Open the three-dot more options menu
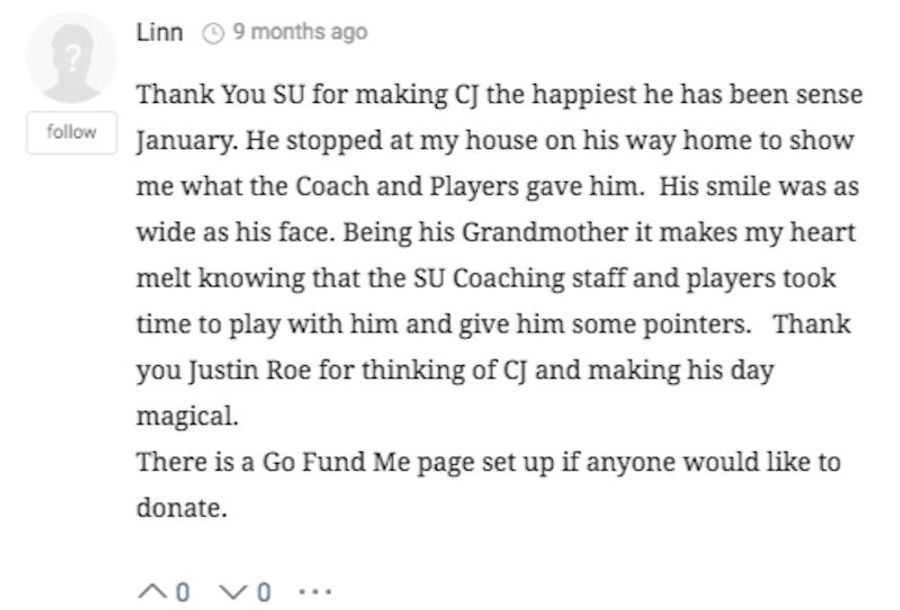Image resolution: width=900 pixels, height=610 pixels. point(315,591)
